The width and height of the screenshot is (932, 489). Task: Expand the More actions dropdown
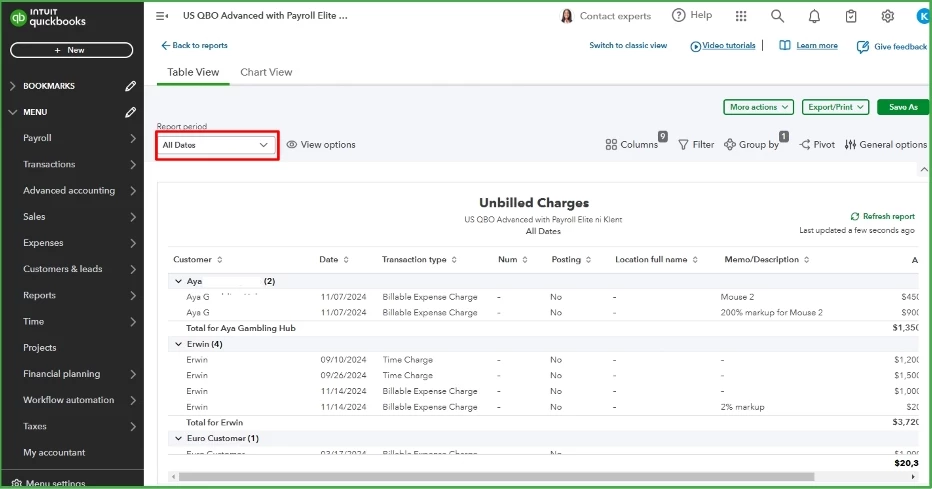click(758, 107)
